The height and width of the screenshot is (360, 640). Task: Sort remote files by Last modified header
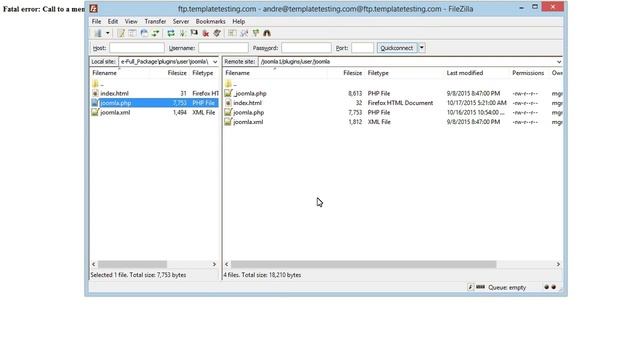465,73
